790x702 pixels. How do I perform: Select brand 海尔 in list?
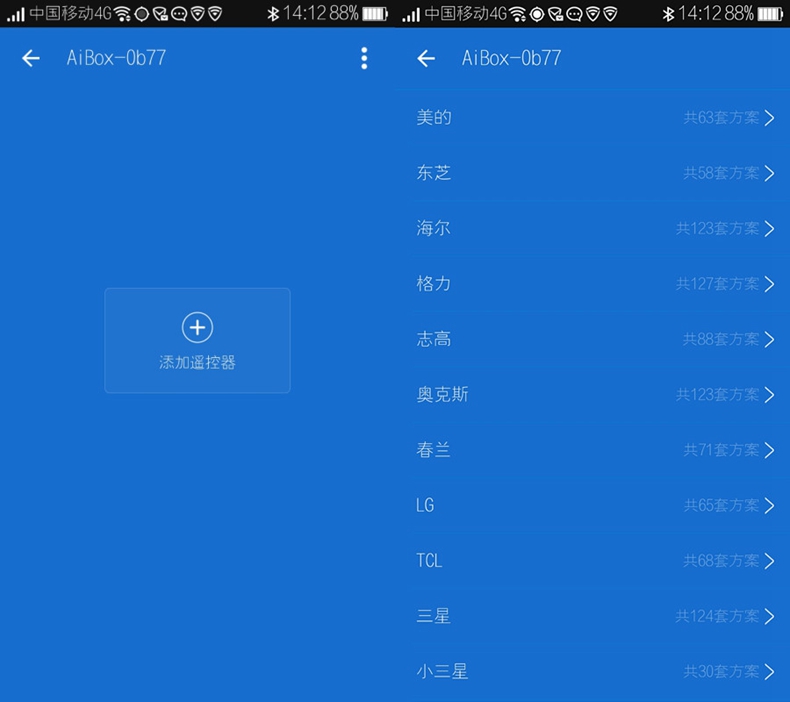coord(592,229)
